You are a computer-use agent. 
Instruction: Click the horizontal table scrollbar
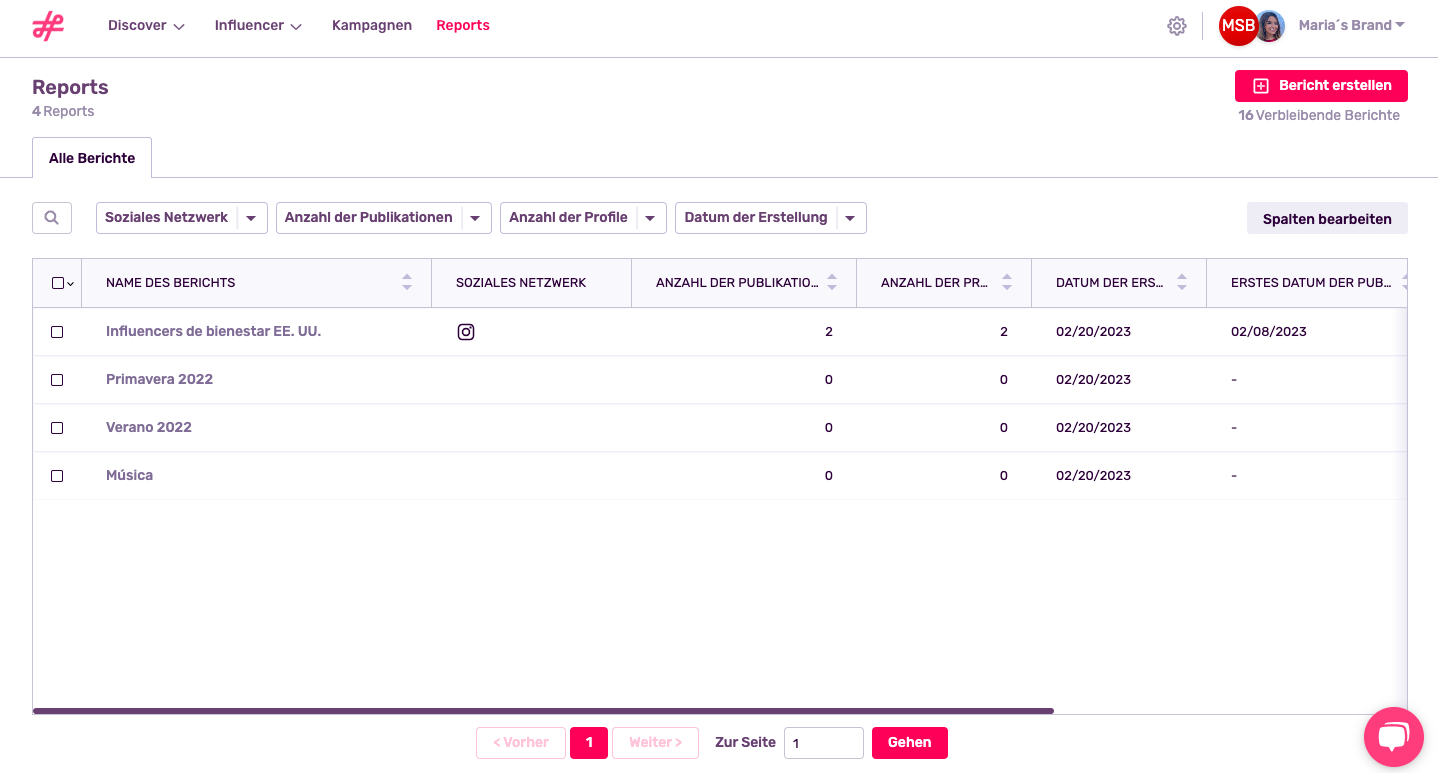click(543, 711)
